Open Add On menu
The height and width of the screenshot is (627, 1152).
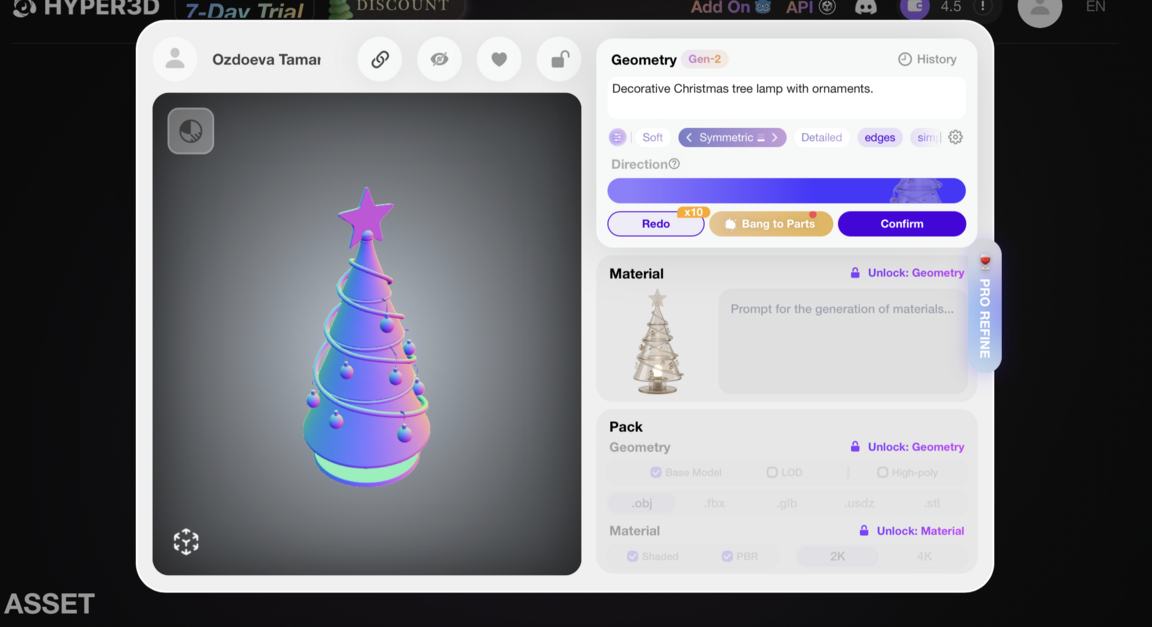click(730, 7)
